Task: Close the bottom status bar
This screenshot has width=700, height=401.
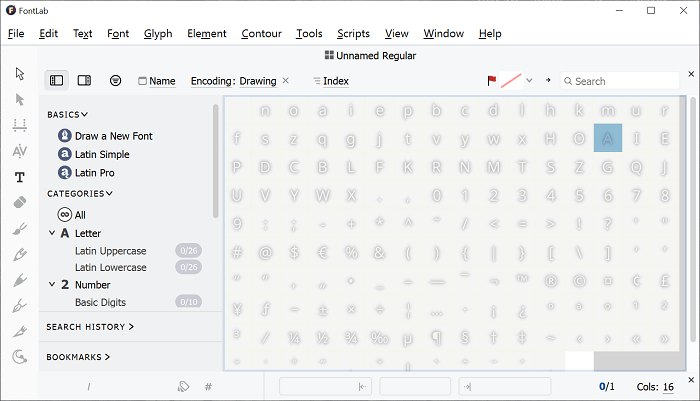Action: click(x=691, y=380)
